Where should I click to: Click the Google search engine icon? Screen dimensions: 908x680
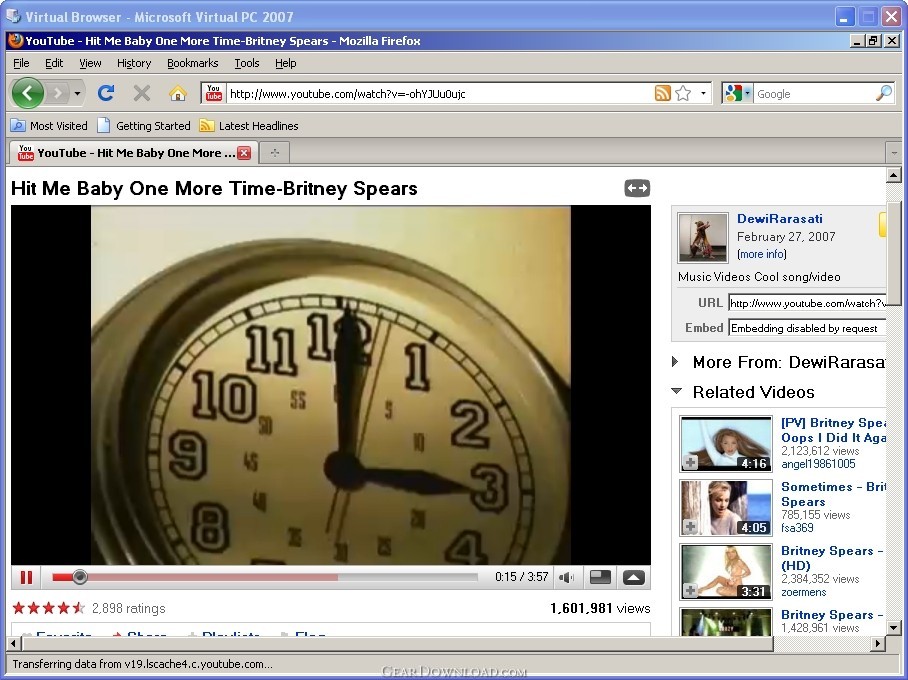coord(733,93)
